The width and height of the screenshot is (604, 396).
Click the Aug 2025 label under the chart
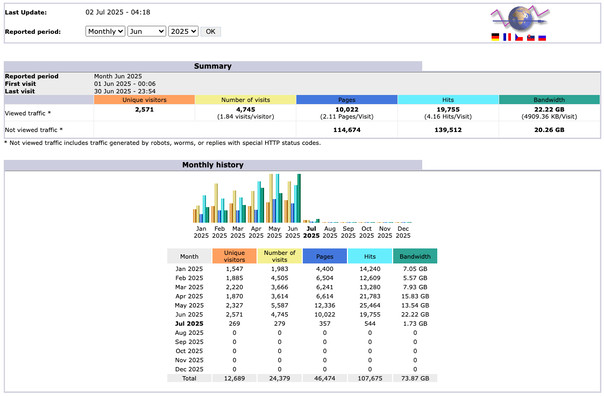330,232
